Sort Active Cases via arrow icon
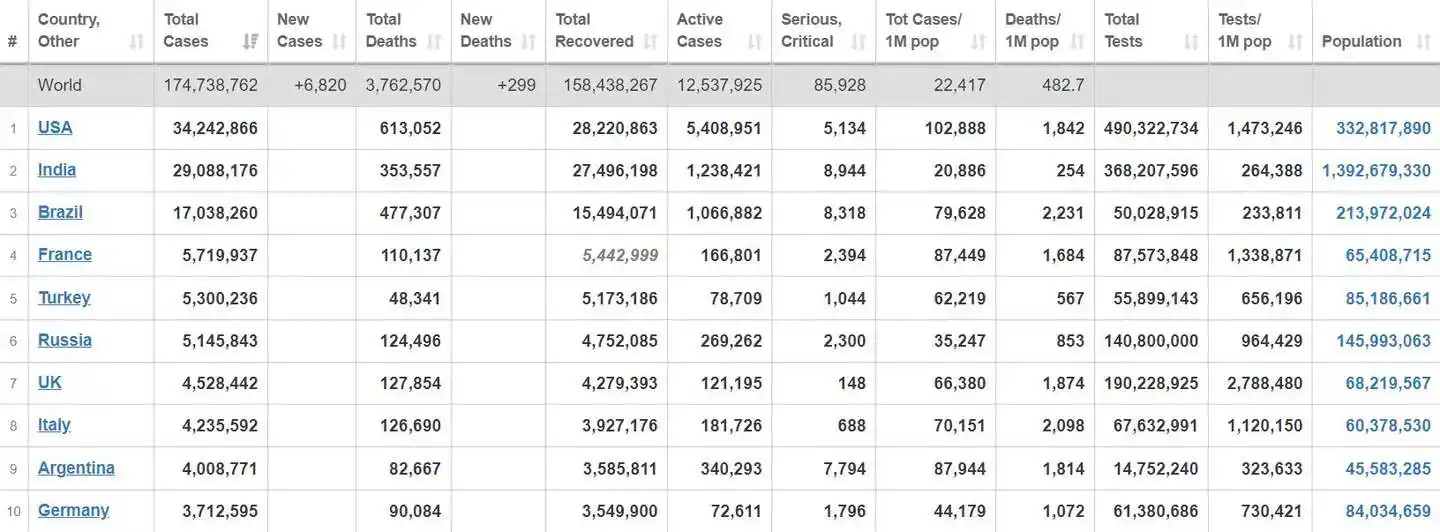The image size is (1440, 532). pos(755,42)
